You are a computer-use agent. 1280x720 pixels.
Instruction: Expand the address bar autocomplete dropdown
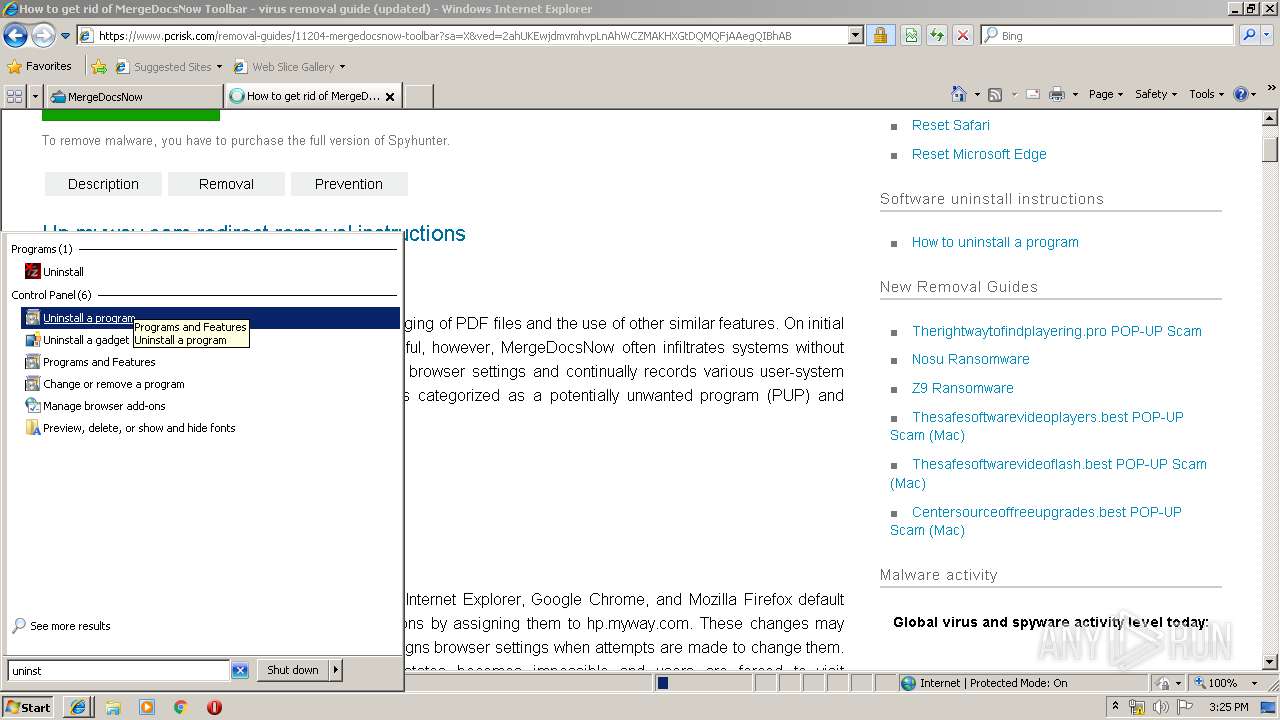855,36
